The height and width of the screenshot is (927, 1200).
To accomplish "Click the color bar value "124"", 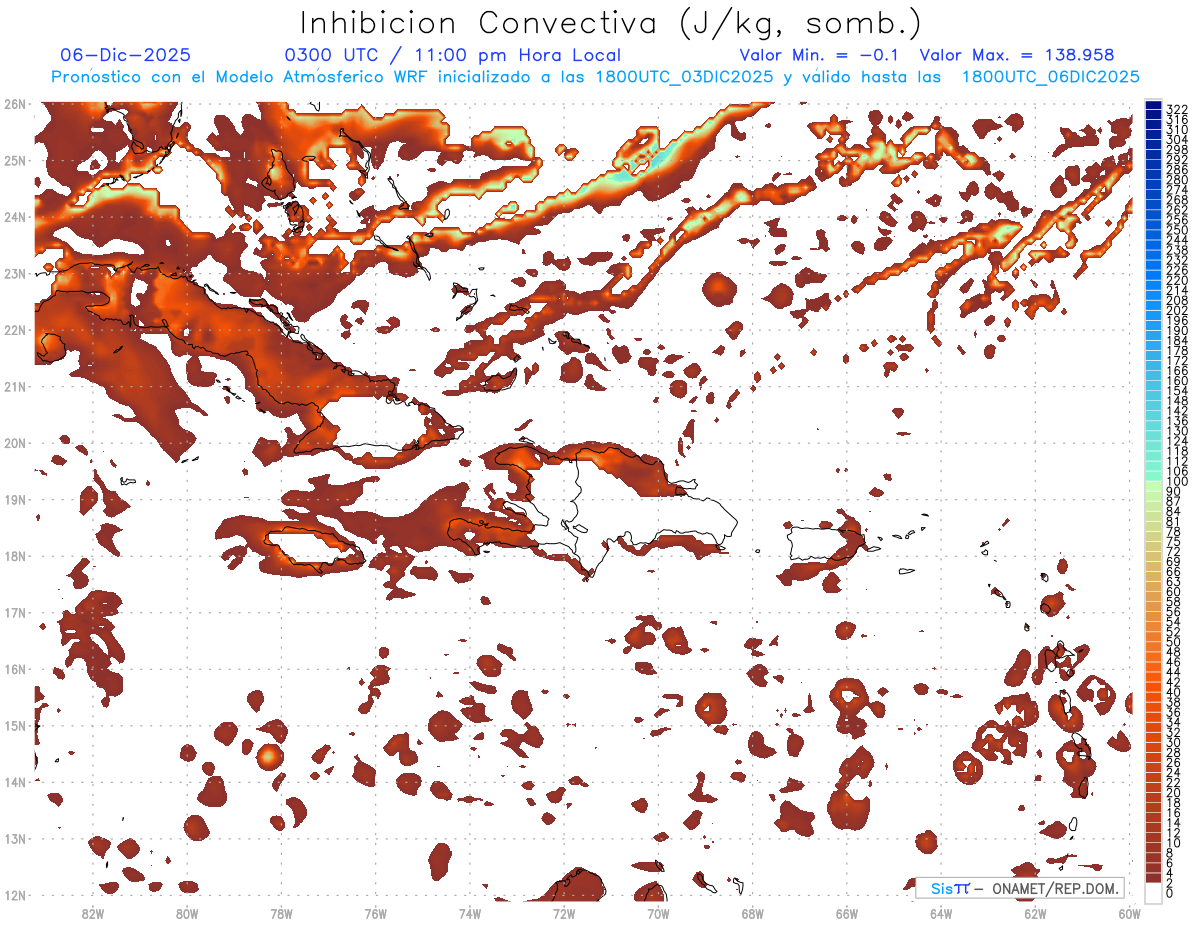I will [1176, 441].
